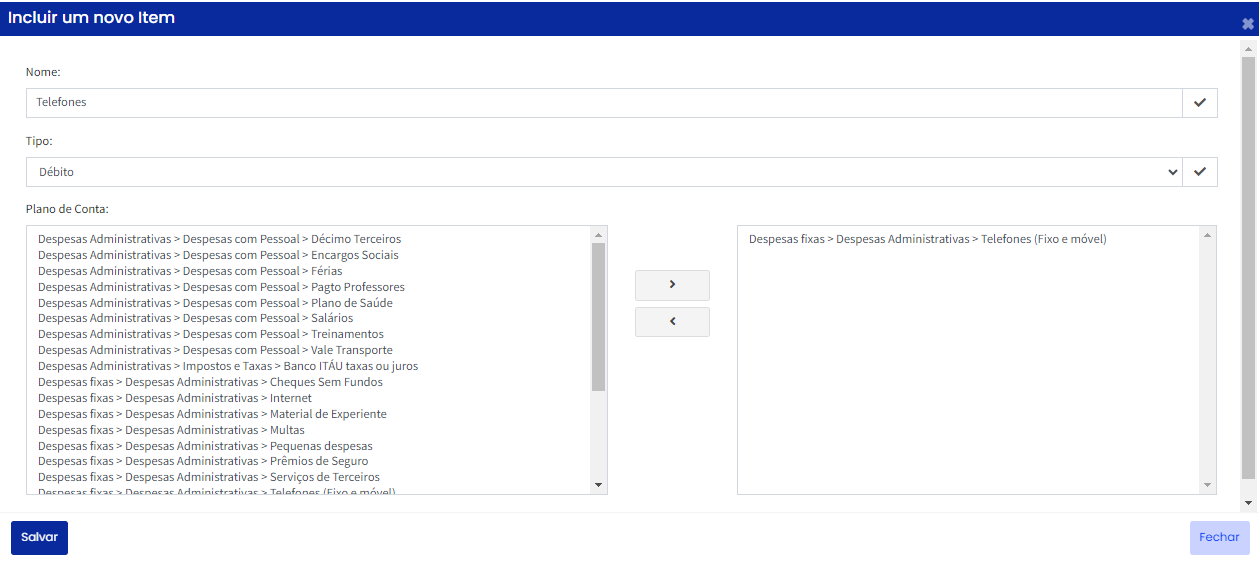Select Impostos e Taxas > Banco ITAÚ taxas ou juros
Image resolution: width=1259 pixels, height=564 pixels.
[228, 366]
